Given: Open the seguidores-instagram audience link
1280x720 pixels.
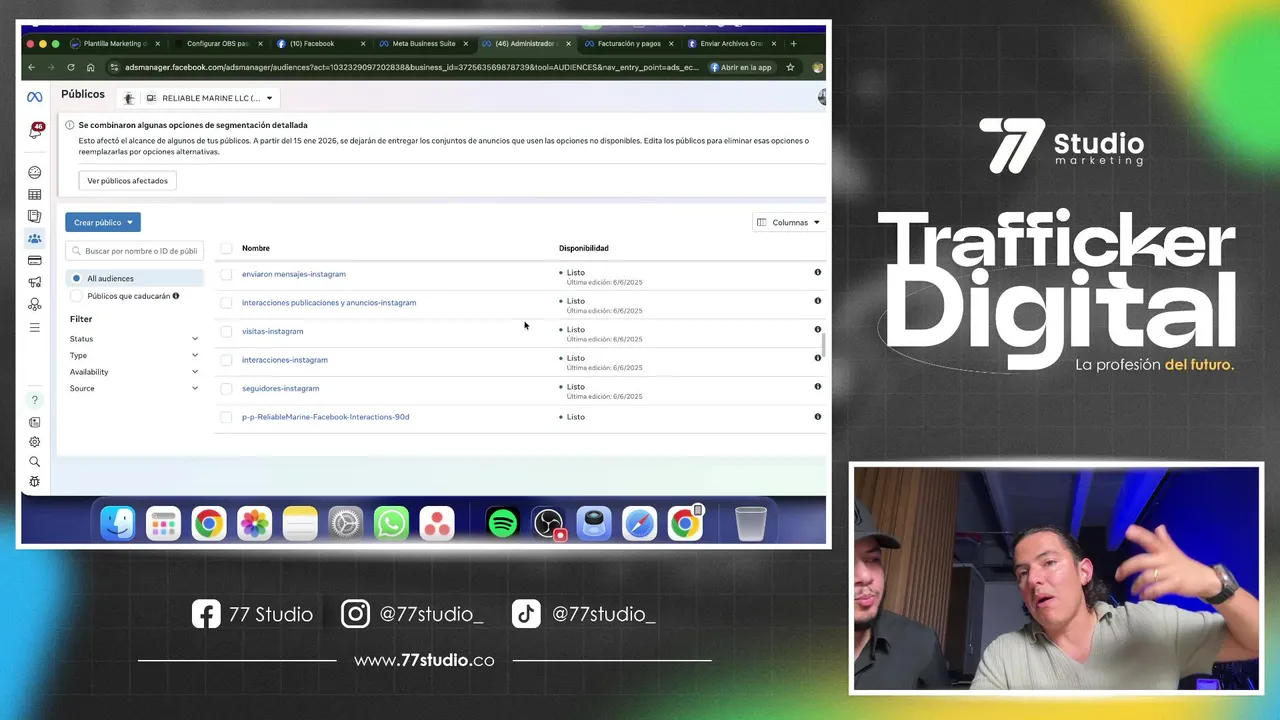Looking at the screenshot, I should 281,388.
